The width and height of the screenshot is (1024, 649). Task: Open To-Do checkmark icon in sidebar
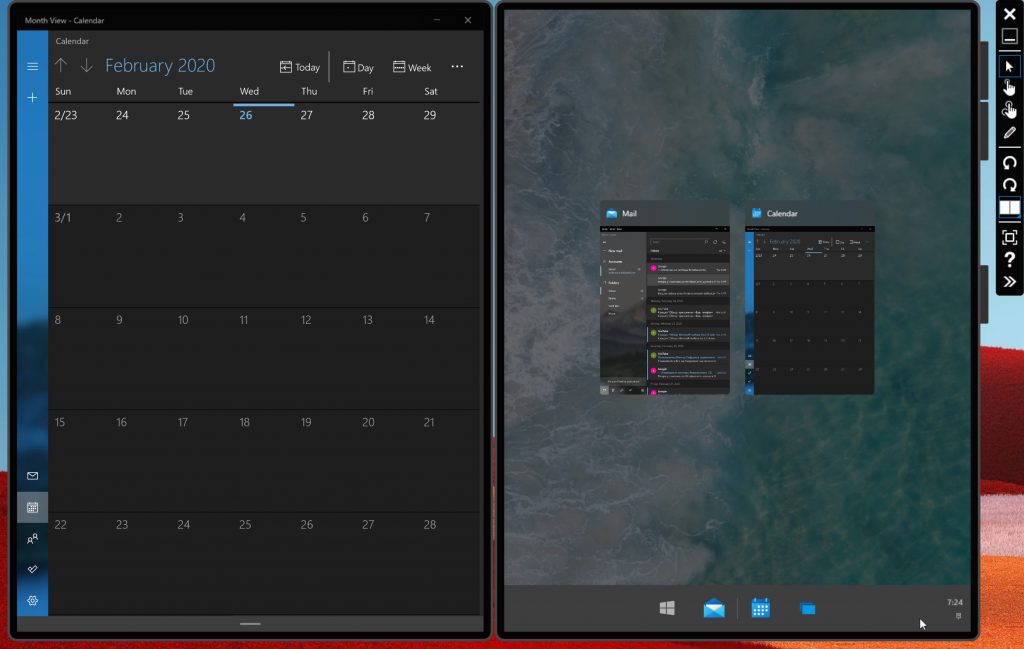click(x=32, y=569)
